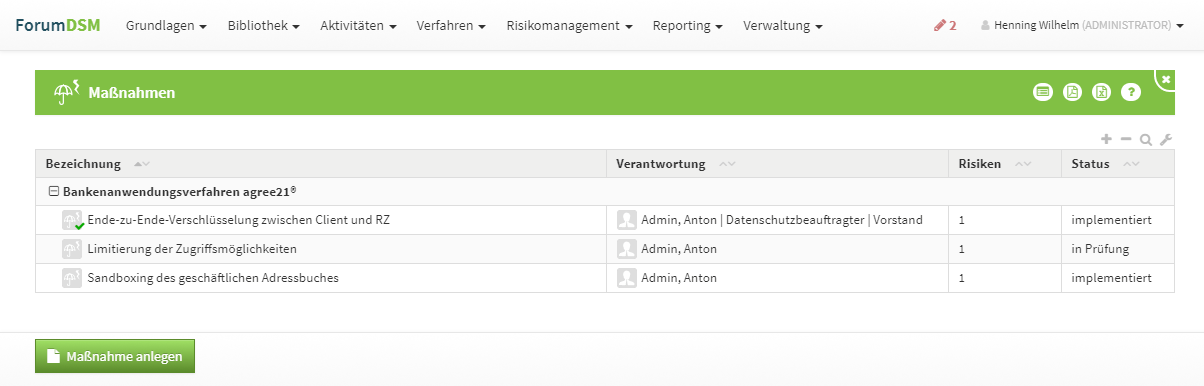Image resolution: width=1204 pixels, height=386 pixels.
Task: Open the Risikomanagement dropdown menu
Action: click(569, 25)
